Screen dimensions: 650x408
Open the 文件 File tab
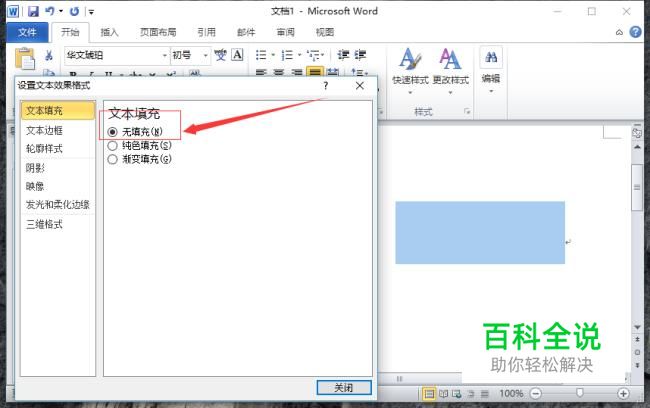click(27, 32)
